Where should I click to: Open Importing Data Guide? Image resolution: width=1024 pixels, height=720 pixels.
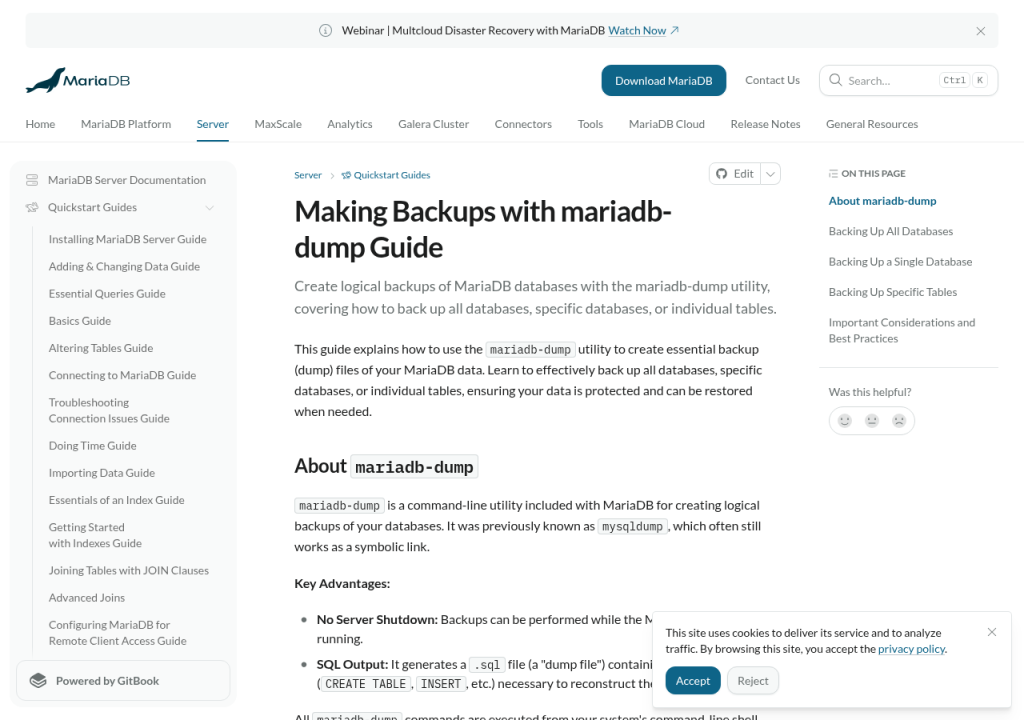[102, 473]
